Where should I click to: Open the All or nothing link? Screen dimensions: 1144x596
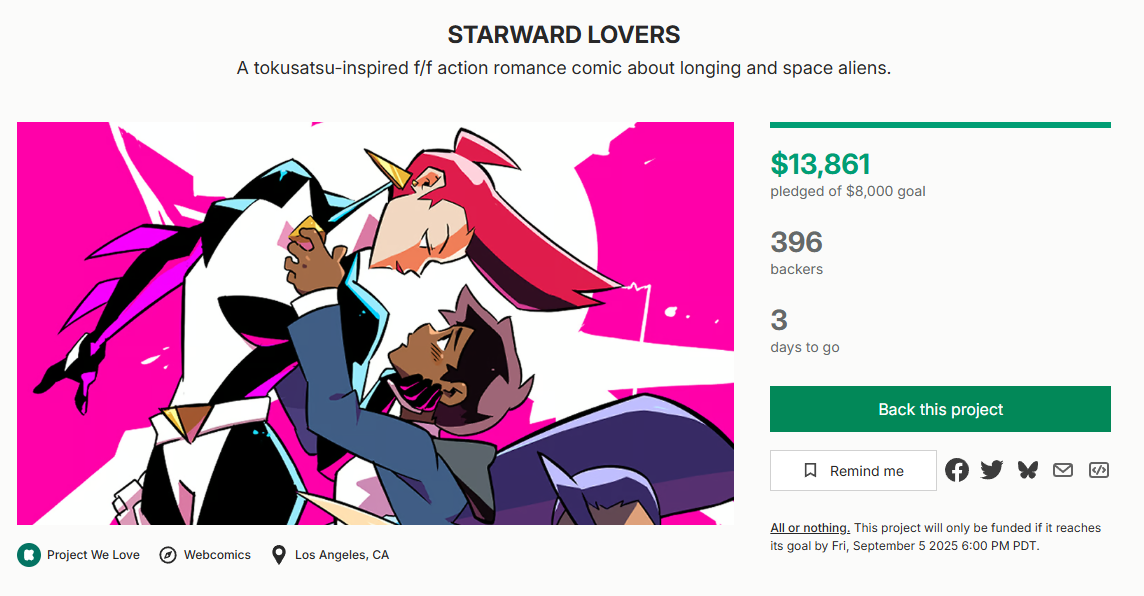[810, 528]
